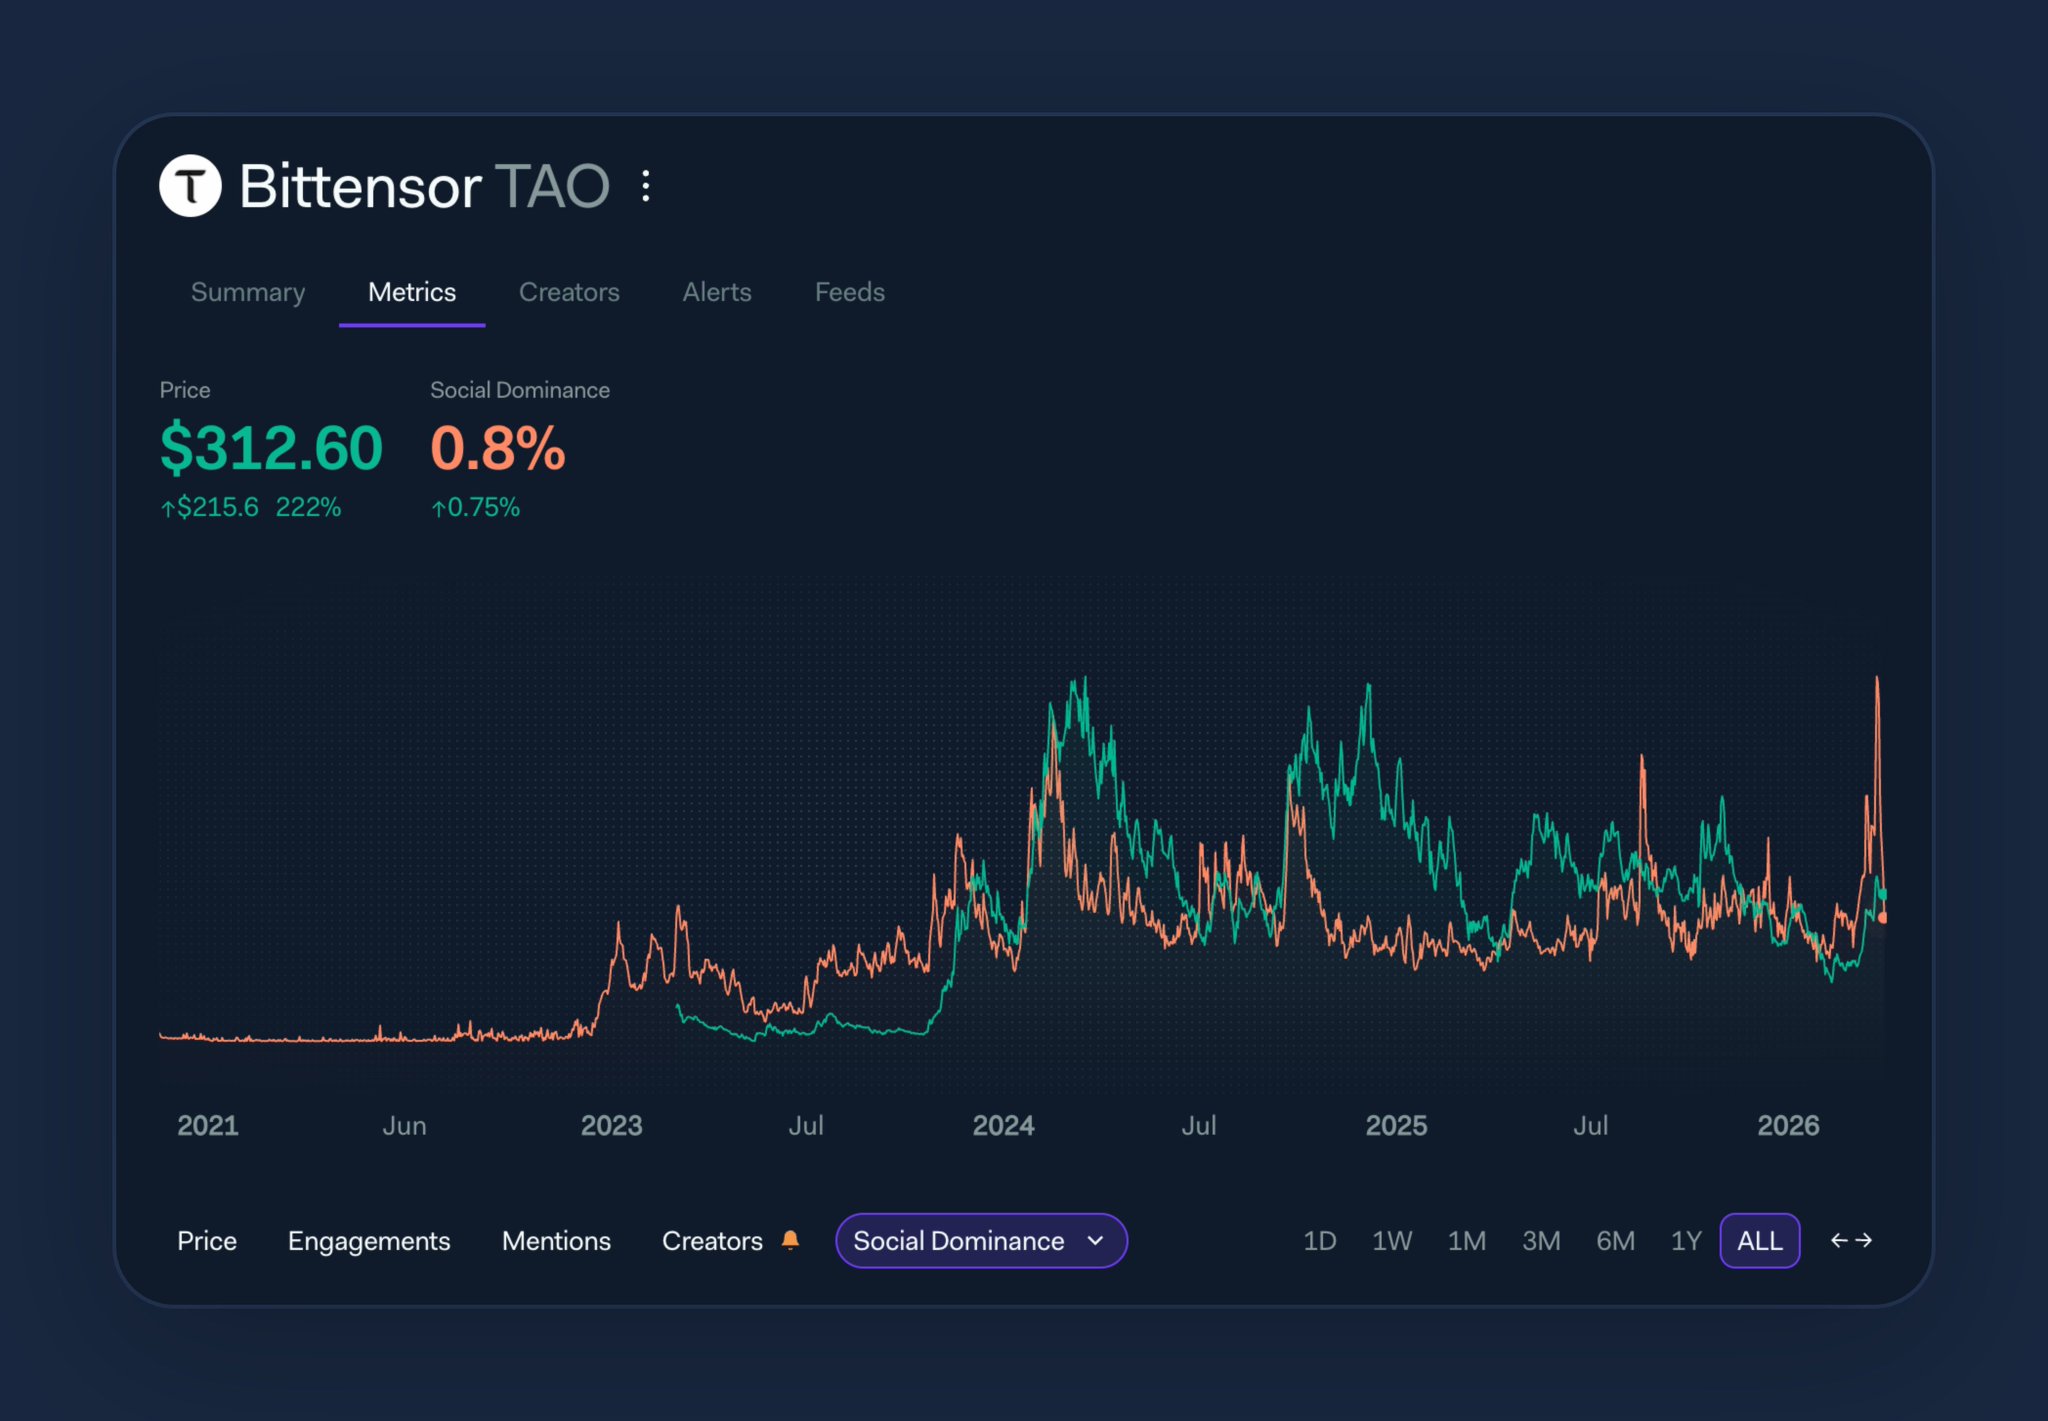Switch to the Summary tab

tap(248, 292)
